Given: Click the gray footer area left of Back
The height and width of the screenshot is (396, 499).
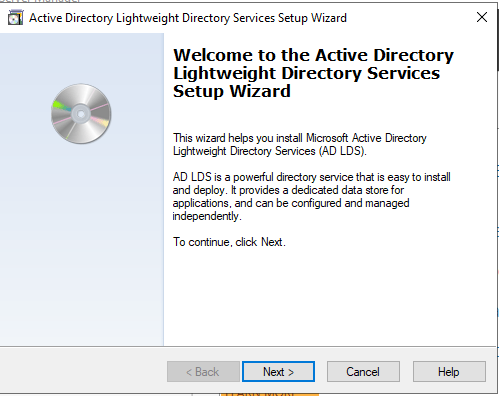Looking at the screenshot, I should [x=83, y=371].
